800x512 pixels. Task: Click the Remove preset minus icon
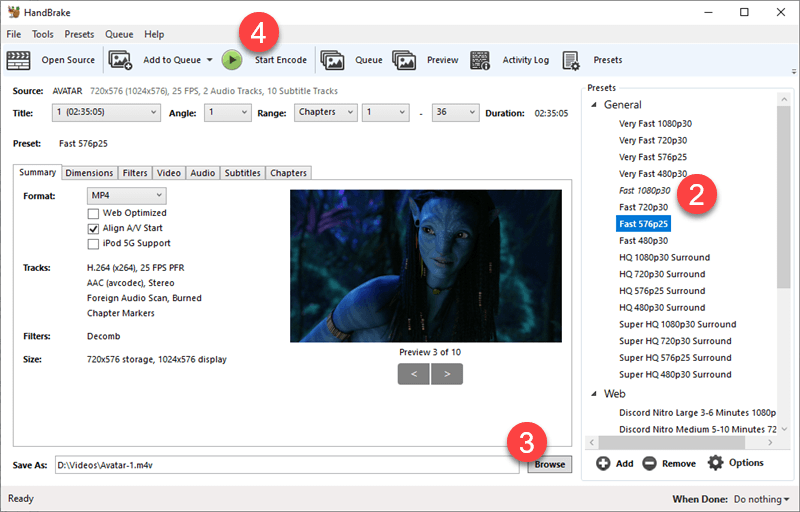click(x=649, y=464)
